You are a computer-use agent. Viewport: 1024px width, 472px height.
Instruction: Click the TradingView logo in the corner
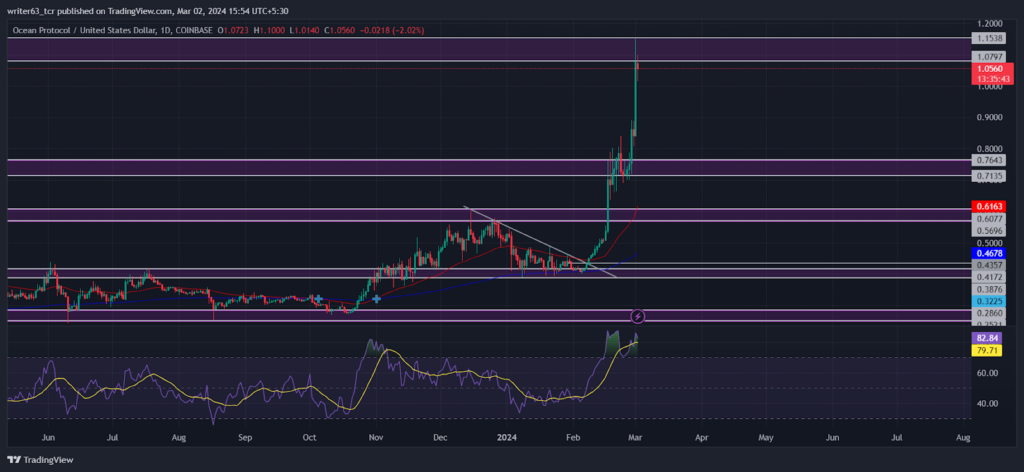point(40,460)
